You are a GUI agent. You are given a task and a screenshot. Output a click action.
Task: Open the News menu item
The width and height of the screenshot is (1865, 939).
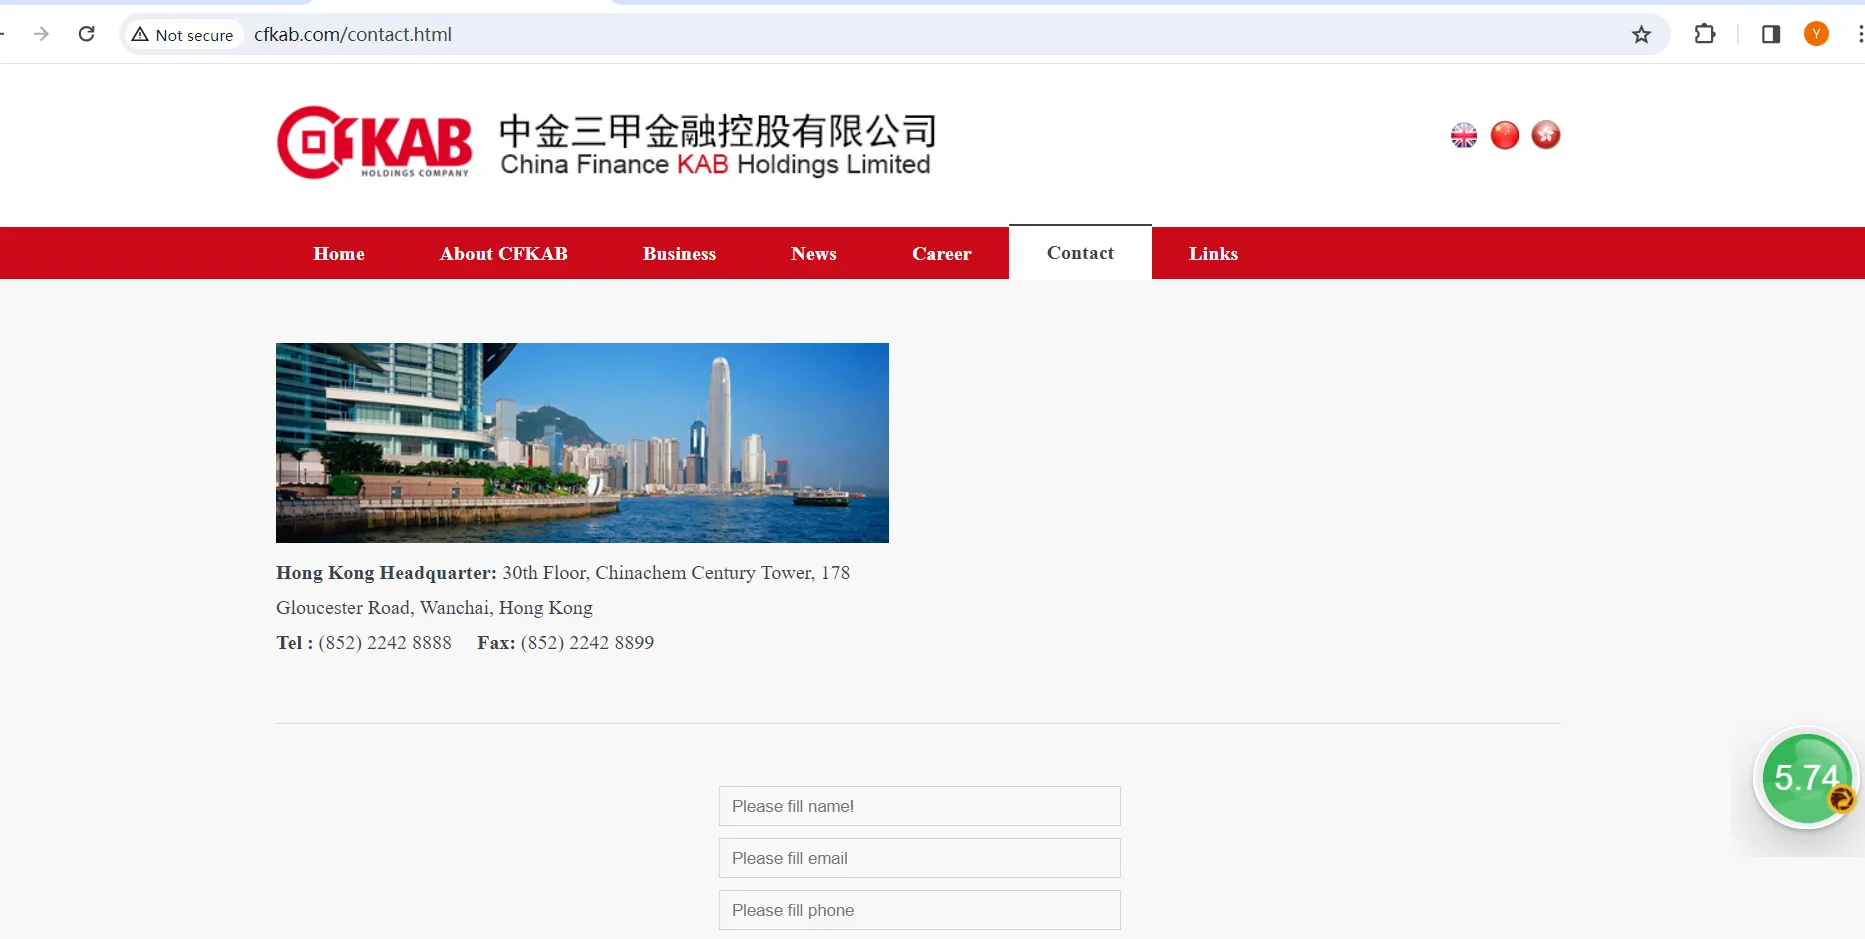(814, 254)
